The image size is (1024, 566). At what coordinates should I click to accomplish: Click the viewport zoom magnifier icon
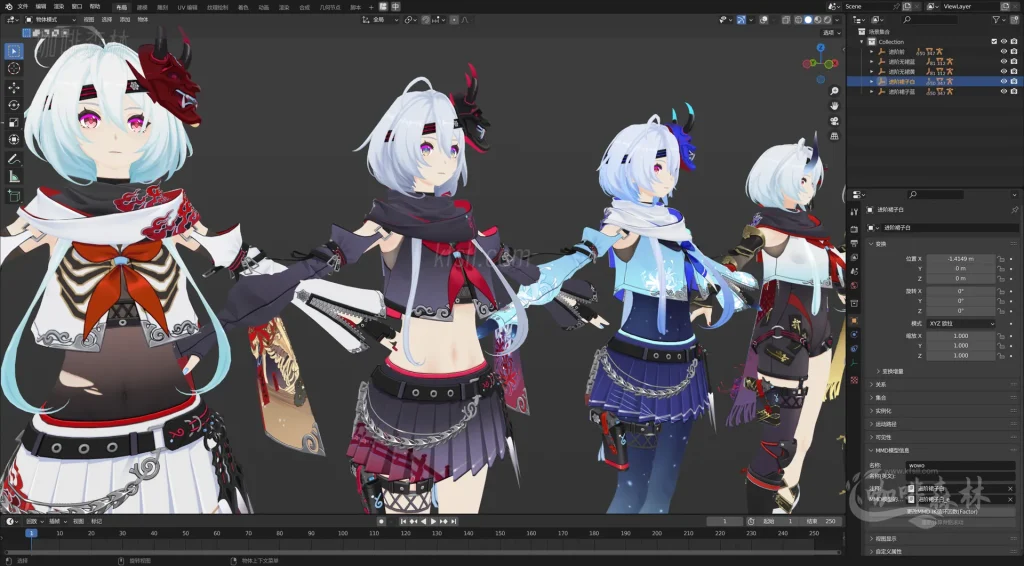[834, 91]
